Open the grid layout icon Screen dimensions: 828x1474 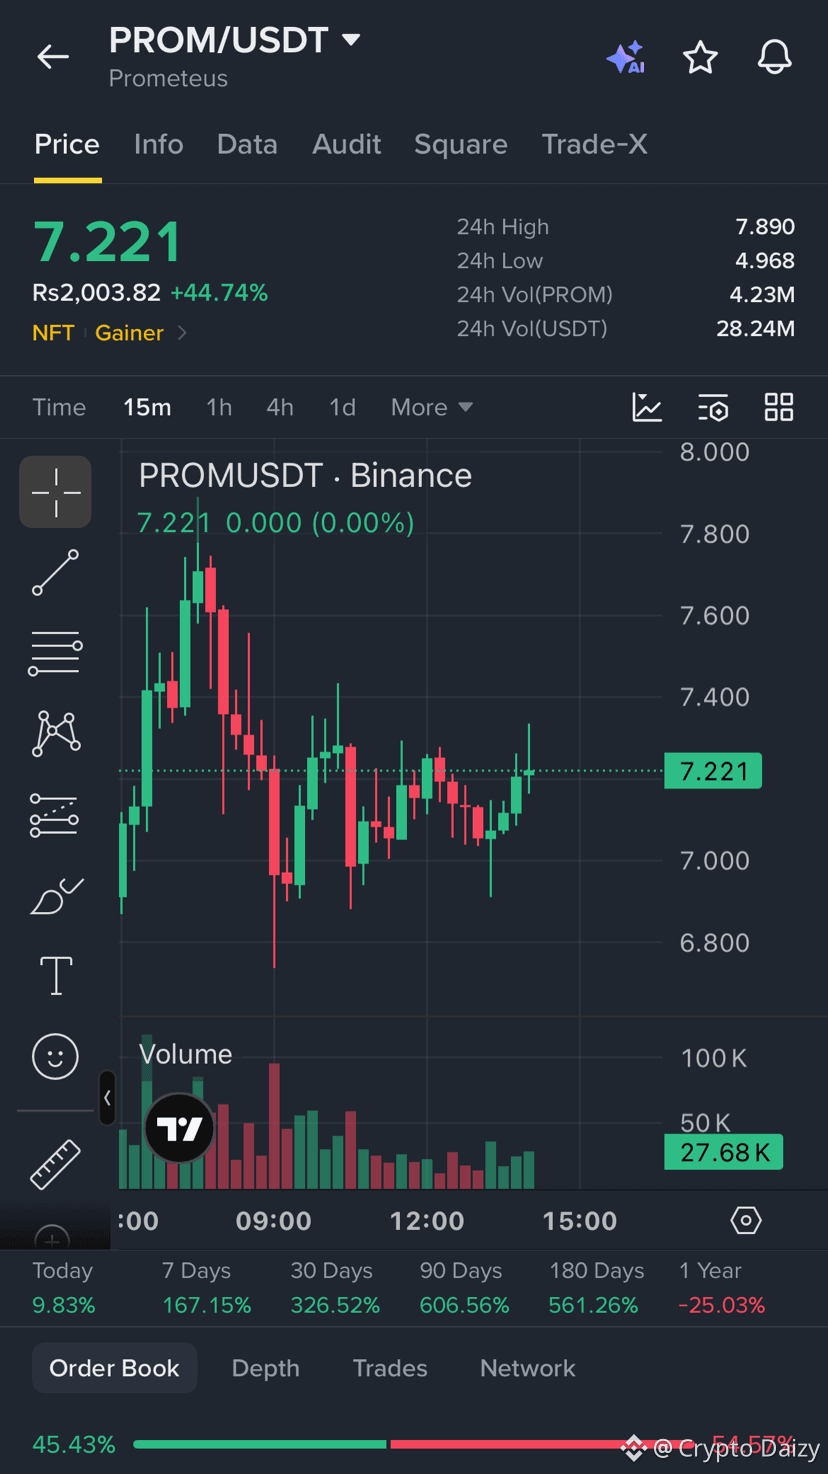coord(779,407)
